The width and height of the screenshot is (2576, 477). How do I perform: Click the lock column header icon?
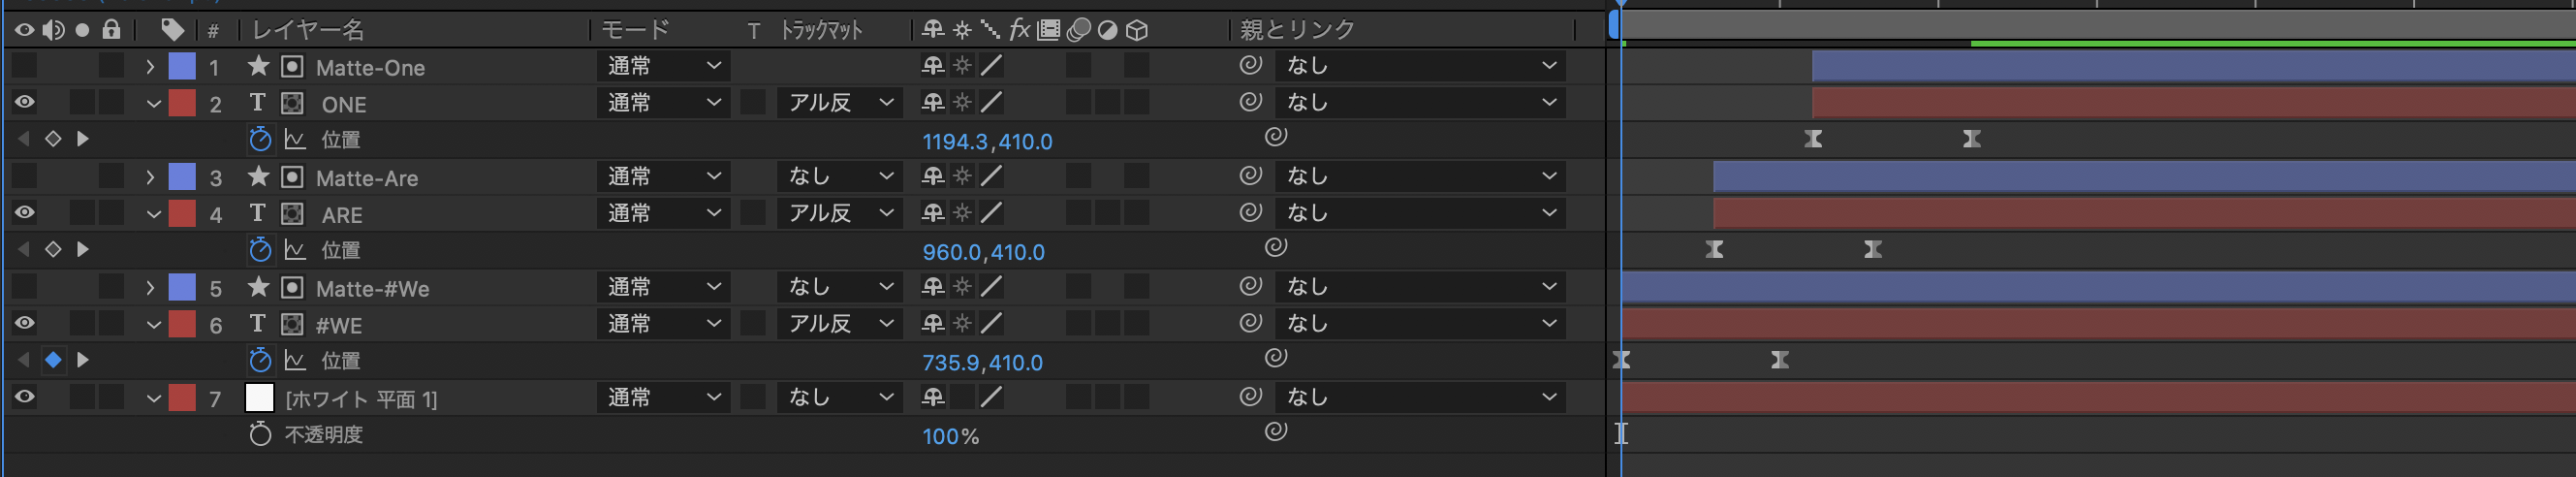(x=111, y=29)
